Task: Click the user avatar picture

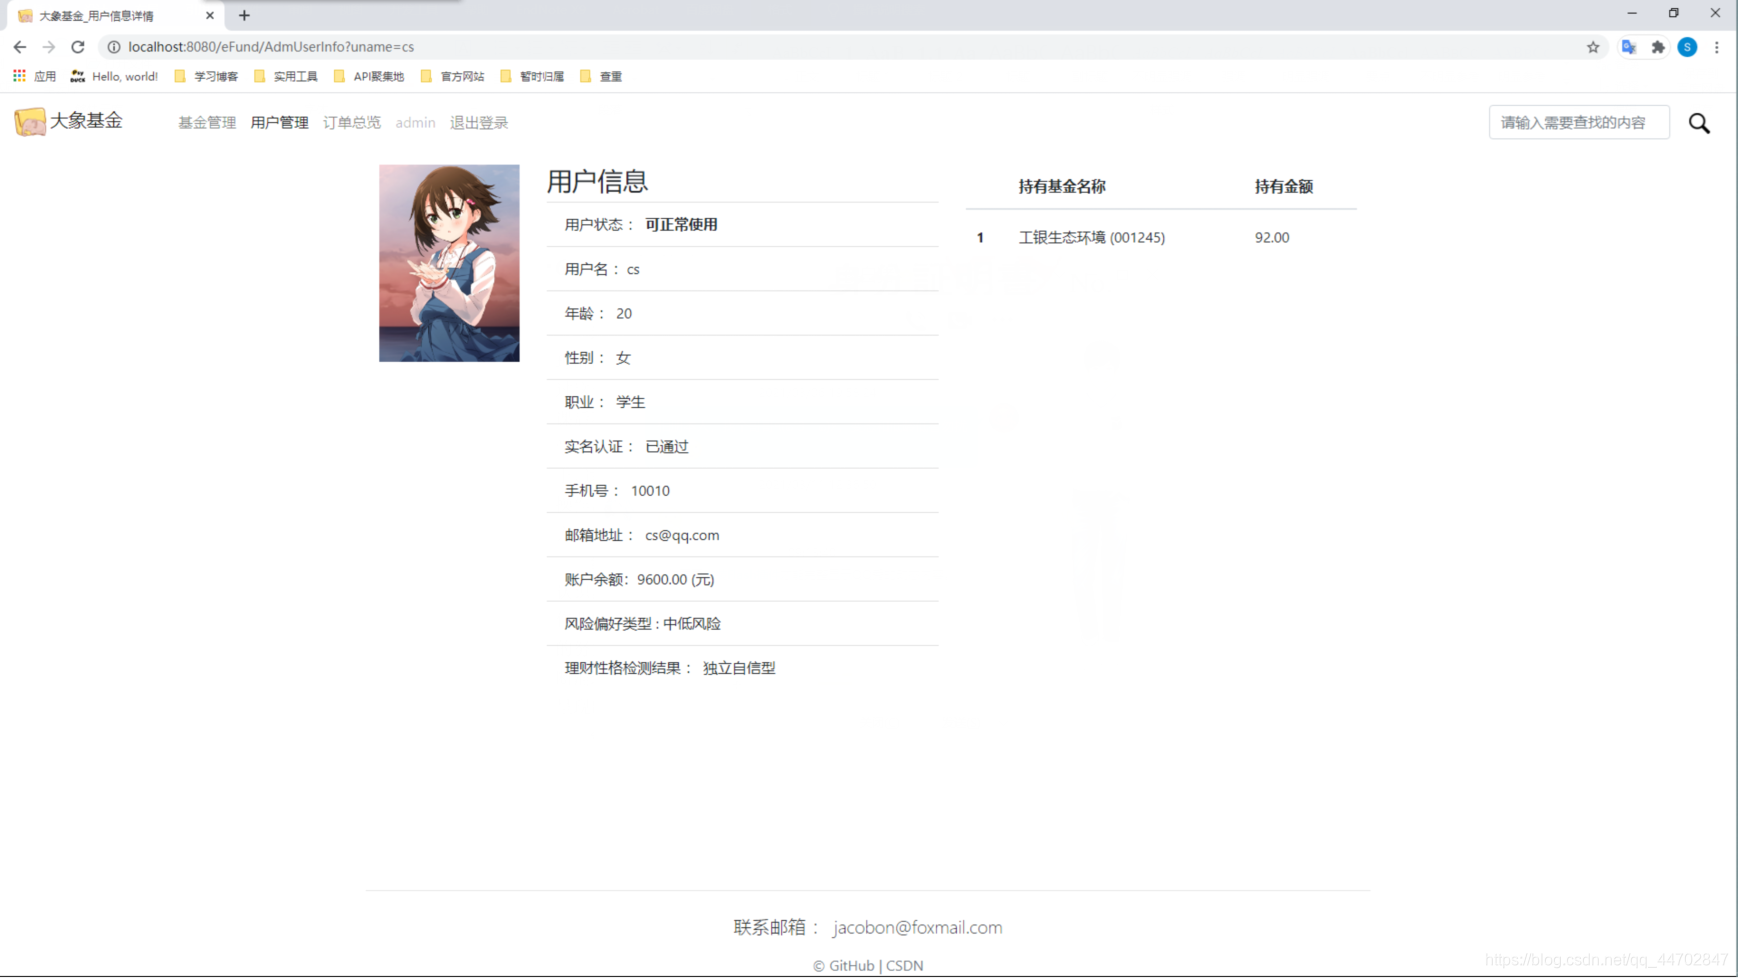Action: point(449,263)
